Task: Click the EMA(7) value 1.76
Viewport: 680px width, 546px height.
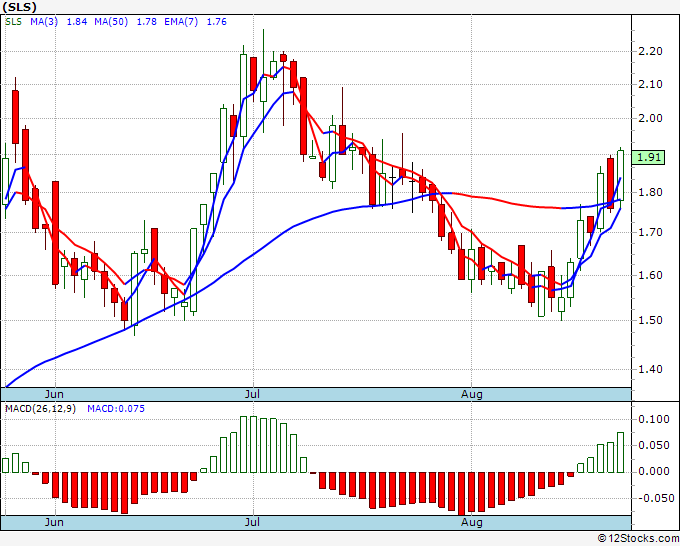Action: click(216, 22)
